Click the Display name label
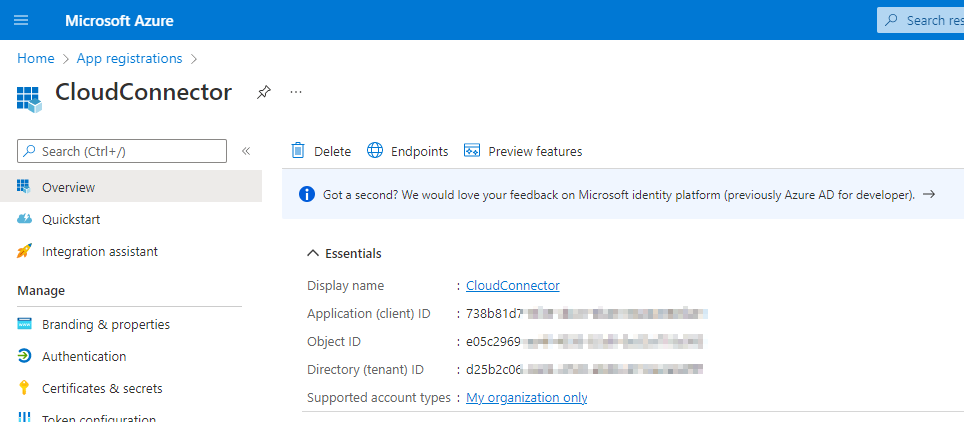Viewport: 964px width, 422px height. click(346, 285)
